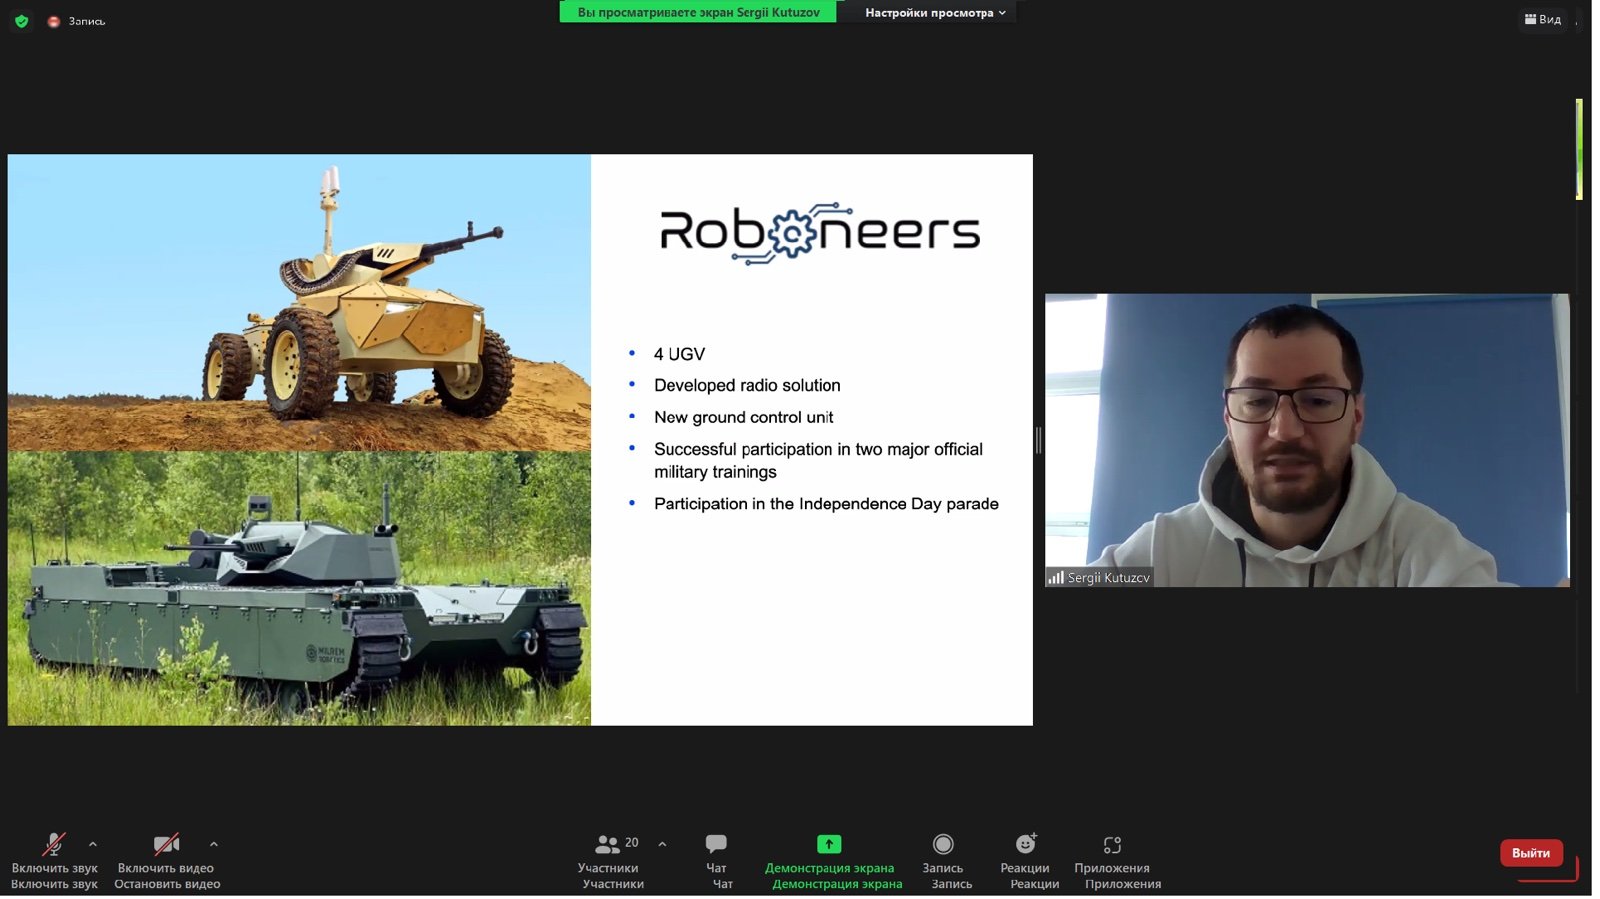1600x899 pixels.
Task: Click the vertical scrollbar at right edge
Action: pyautogui.click(x=1579, y=149)
